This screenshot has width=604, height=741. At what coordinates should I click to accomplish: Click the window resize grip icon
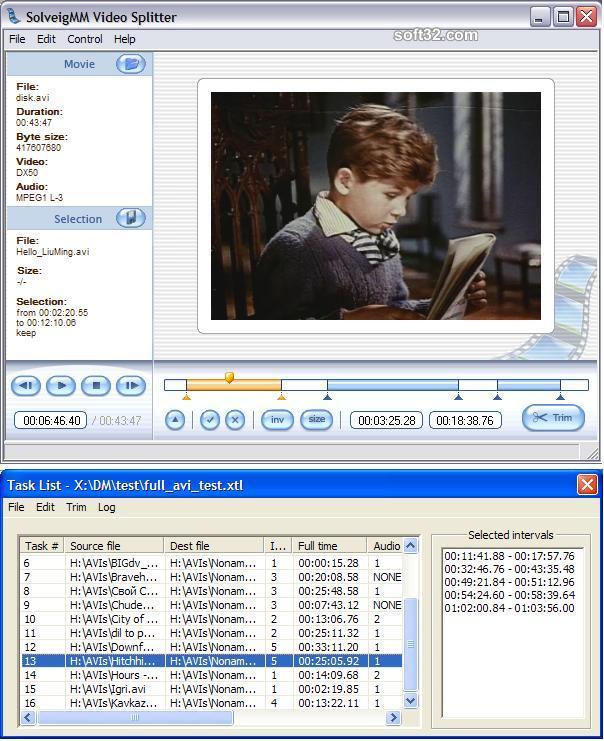point(592,453)
